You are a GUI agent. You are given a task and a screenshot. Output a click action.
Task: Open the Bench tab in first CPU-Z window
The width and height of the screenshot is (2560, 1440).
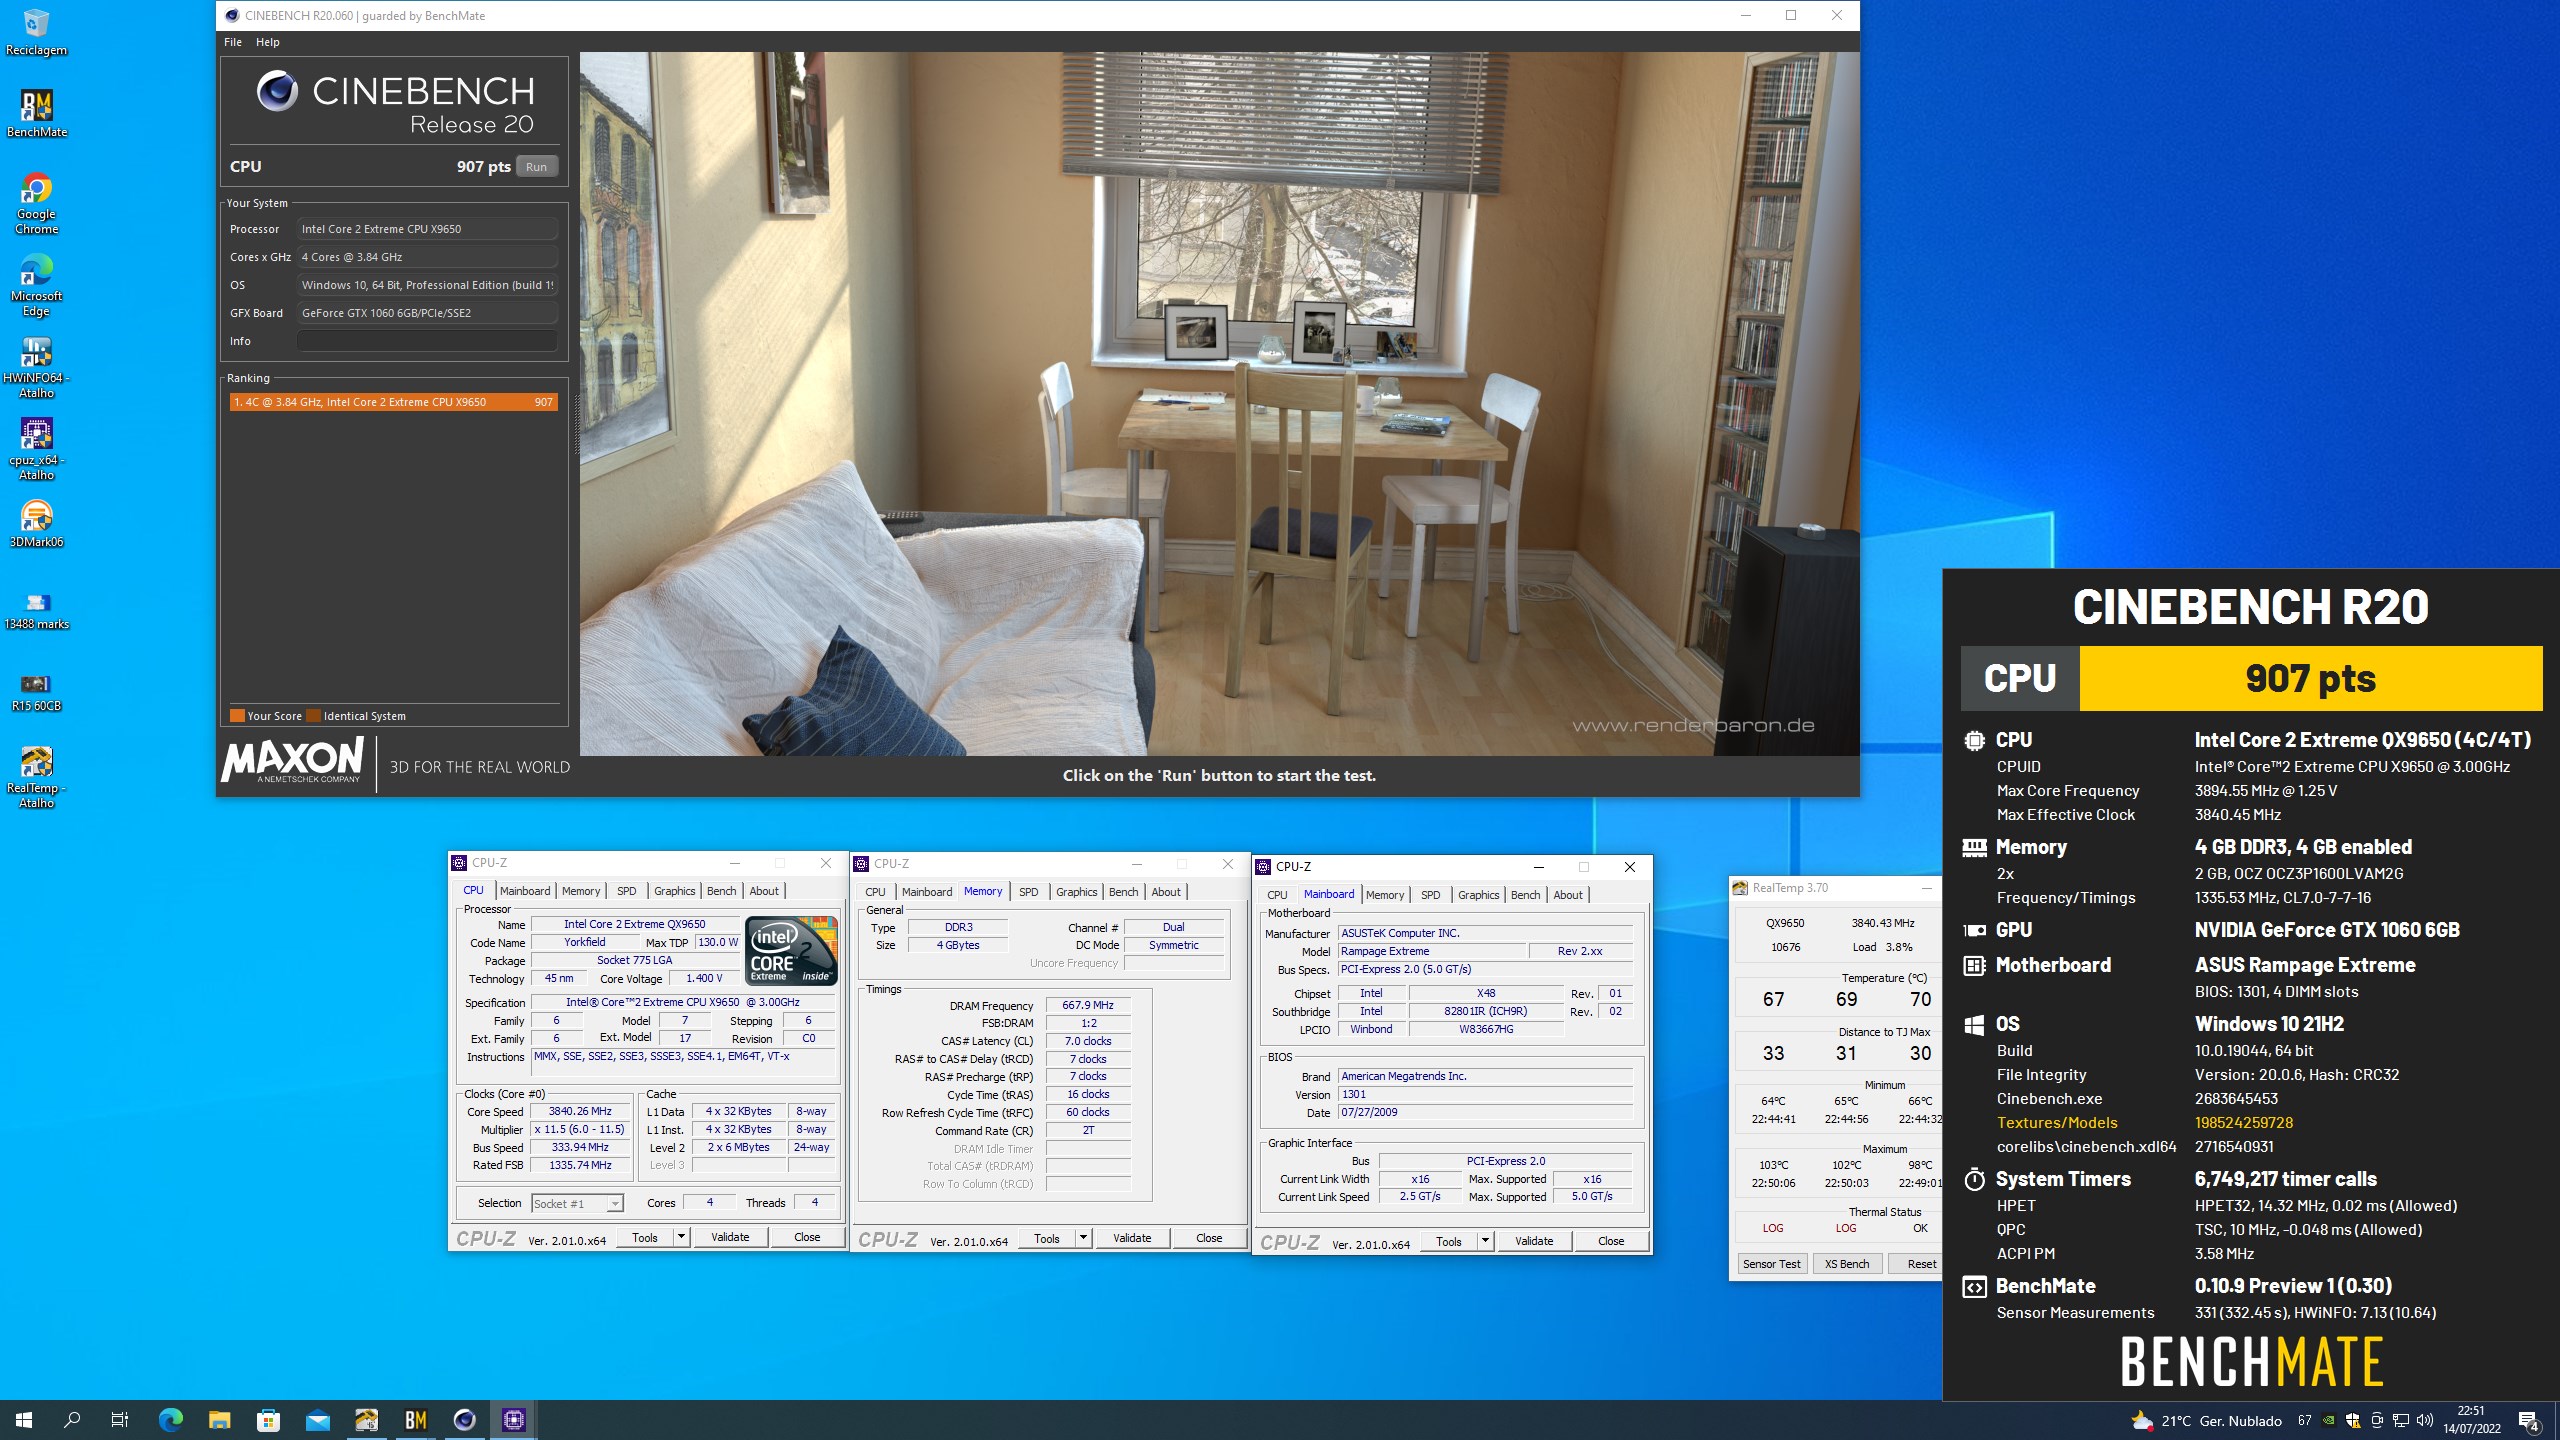click(721, 891)
